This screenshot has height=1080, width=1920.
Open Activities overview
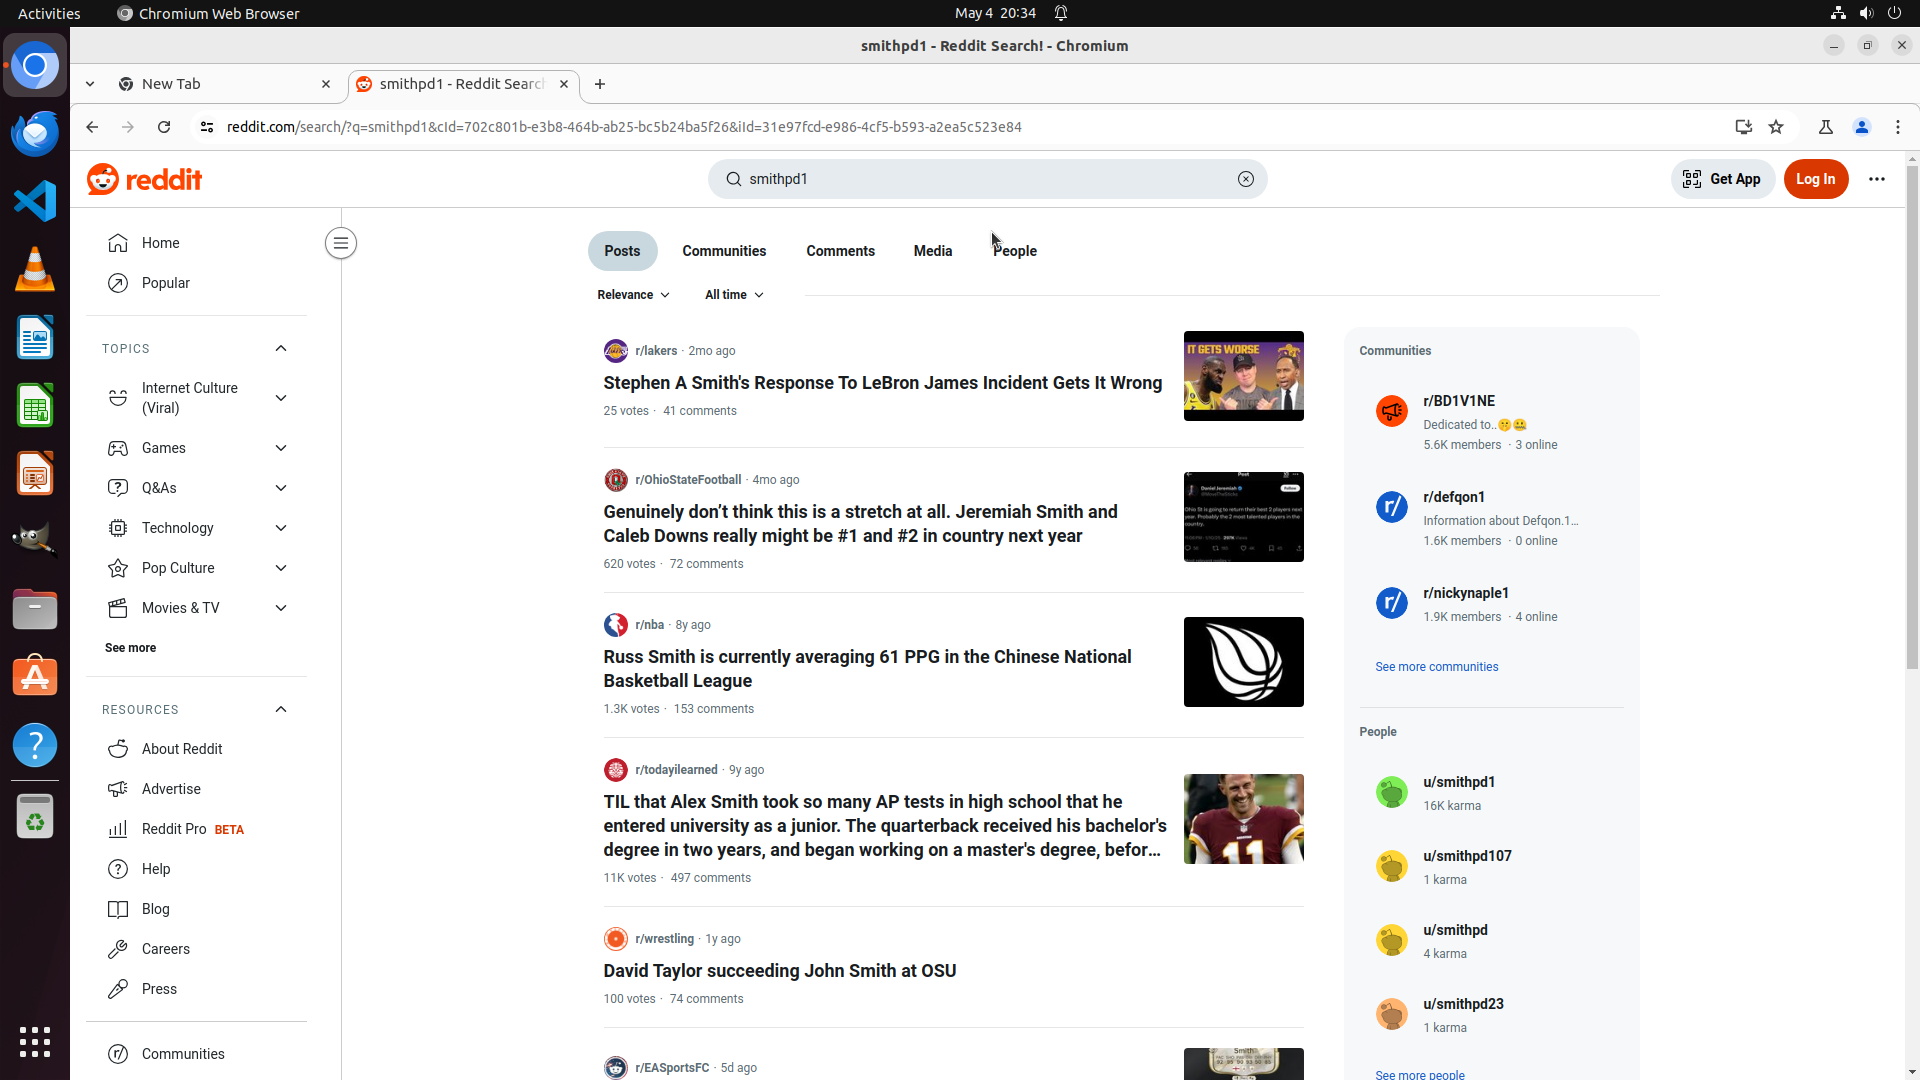click(49, 13)
